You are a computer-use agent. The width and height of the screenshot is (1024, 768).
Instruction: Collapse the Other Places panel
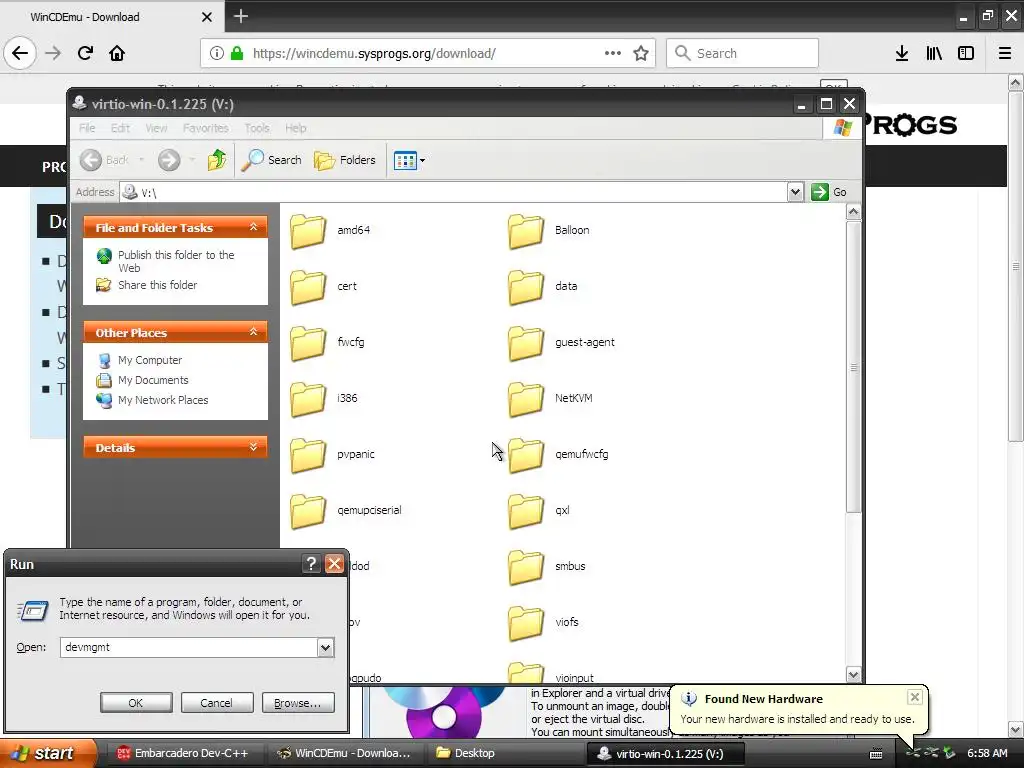click(x=253, y=332)
